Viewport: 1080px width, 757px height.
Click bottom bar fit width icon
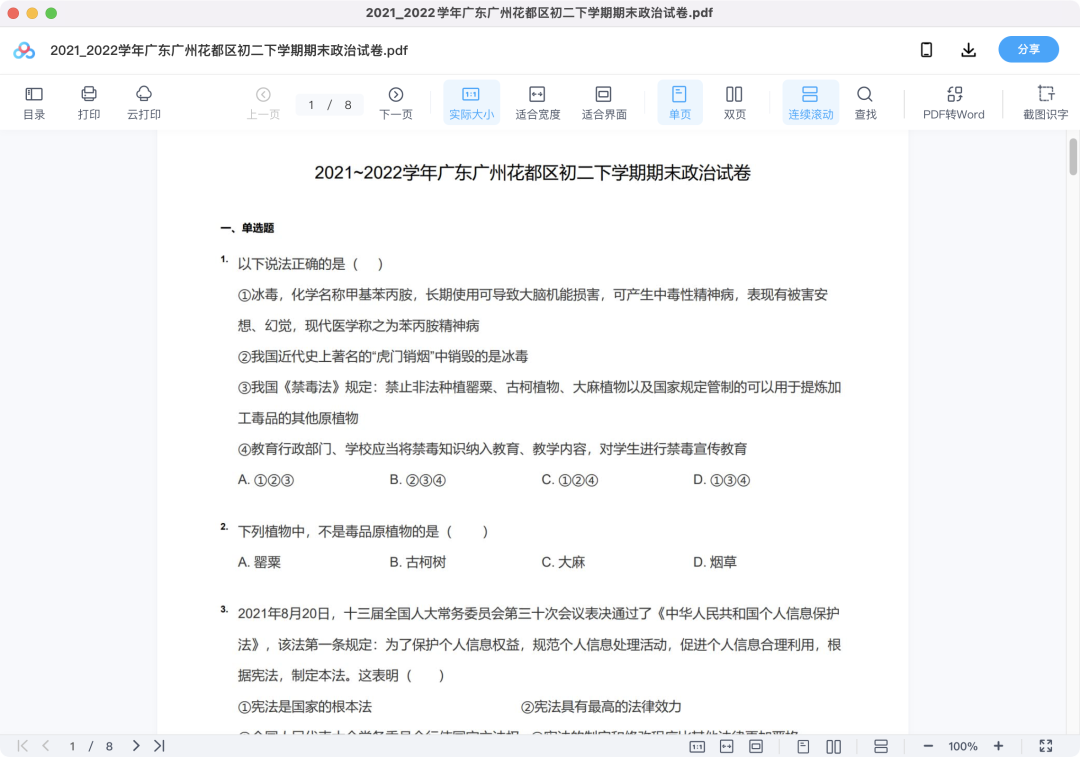click(727, 746)
